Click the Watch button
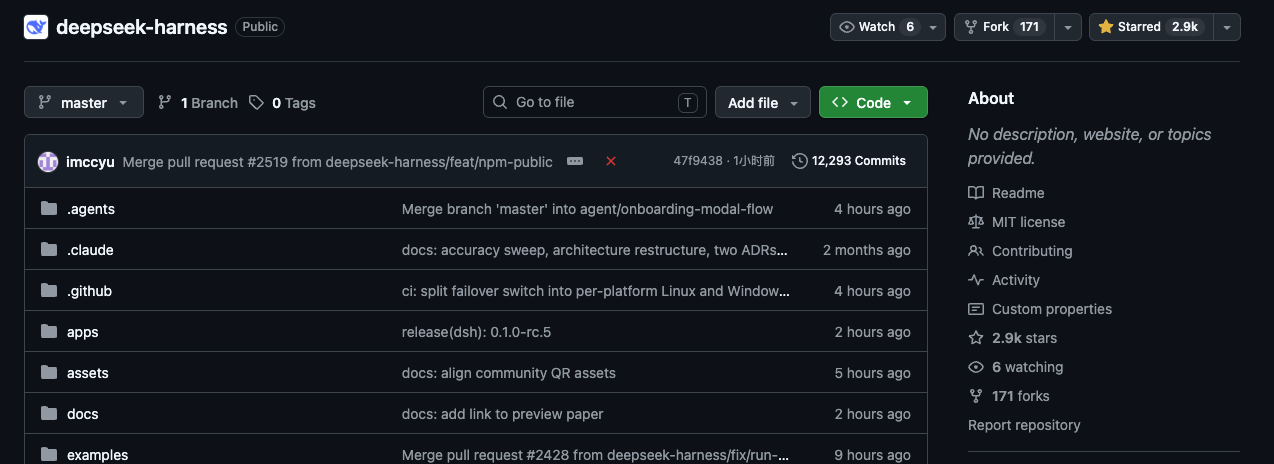Viewport: 1274px width, 464px height. pyautogui.click(x=877, y=27)
